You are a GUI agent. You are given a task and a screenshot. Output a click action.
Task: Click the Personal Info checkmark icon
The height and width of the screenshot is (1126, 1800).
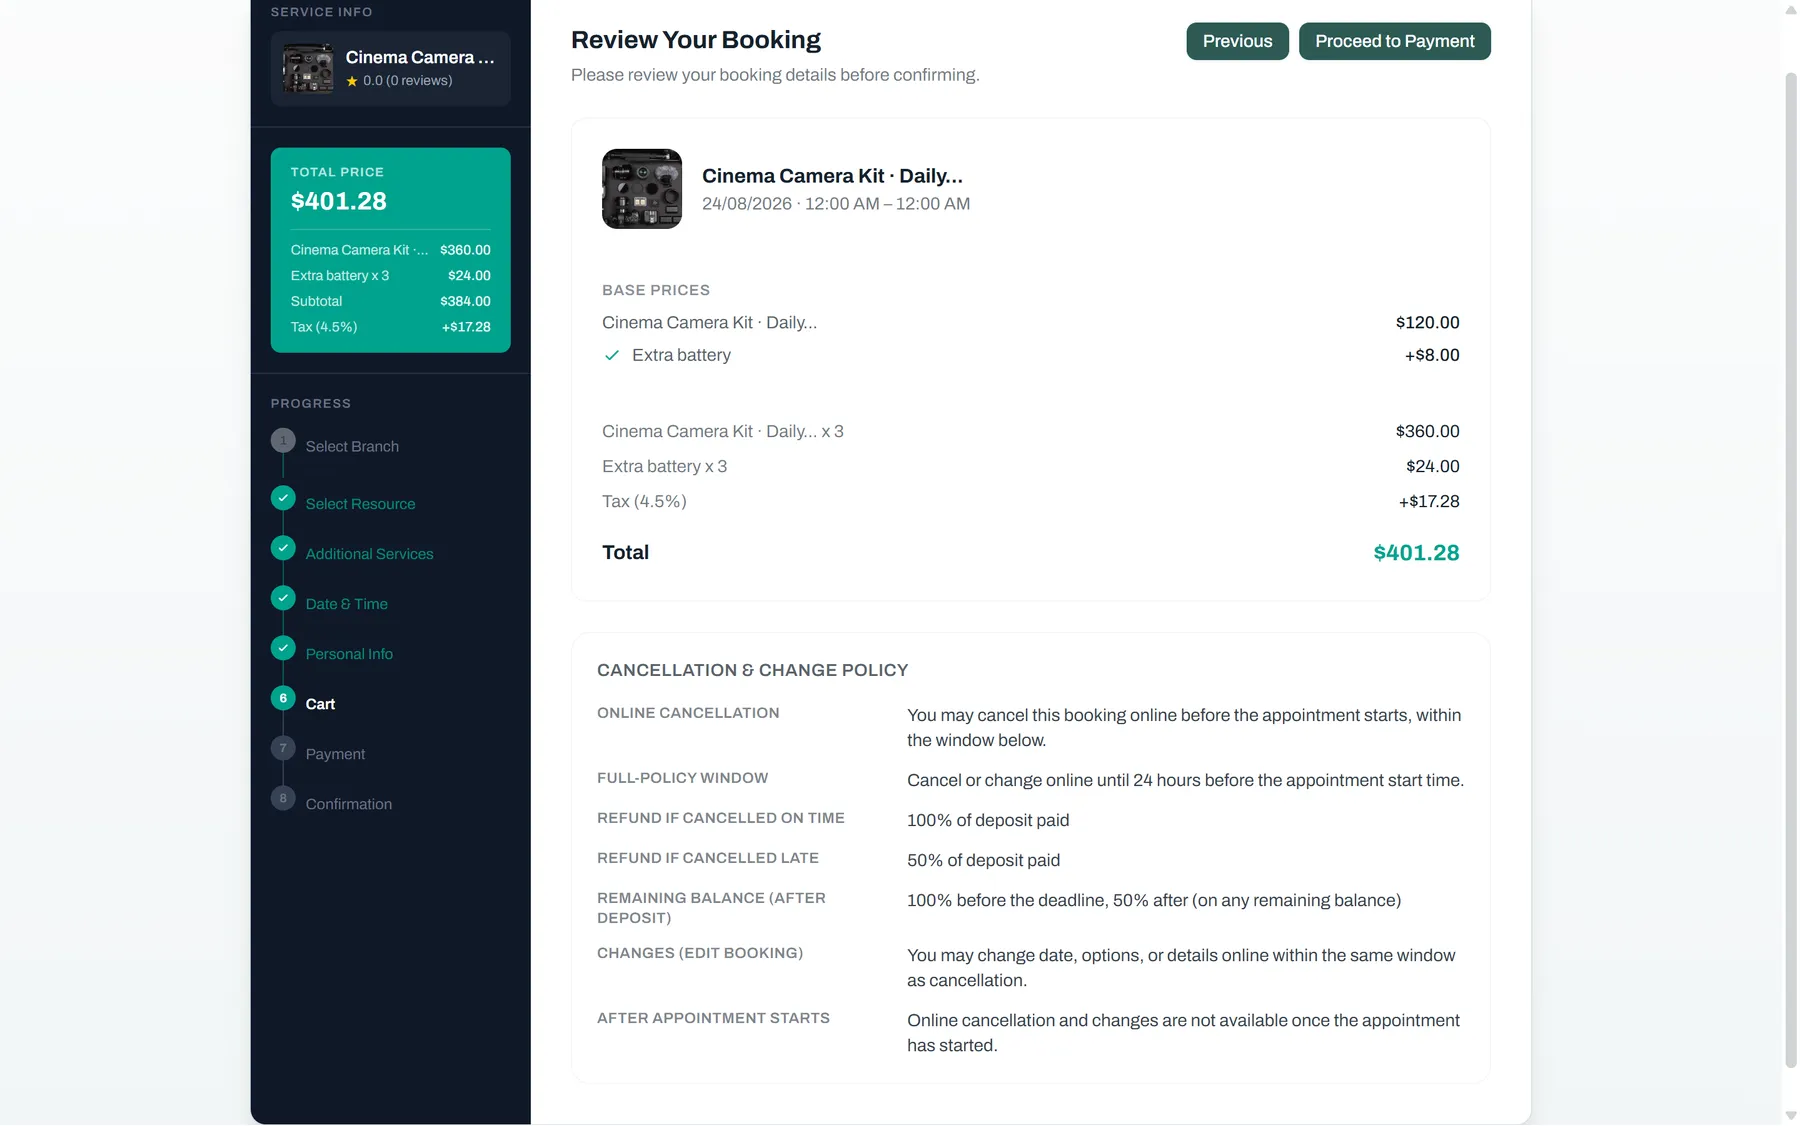283,648
